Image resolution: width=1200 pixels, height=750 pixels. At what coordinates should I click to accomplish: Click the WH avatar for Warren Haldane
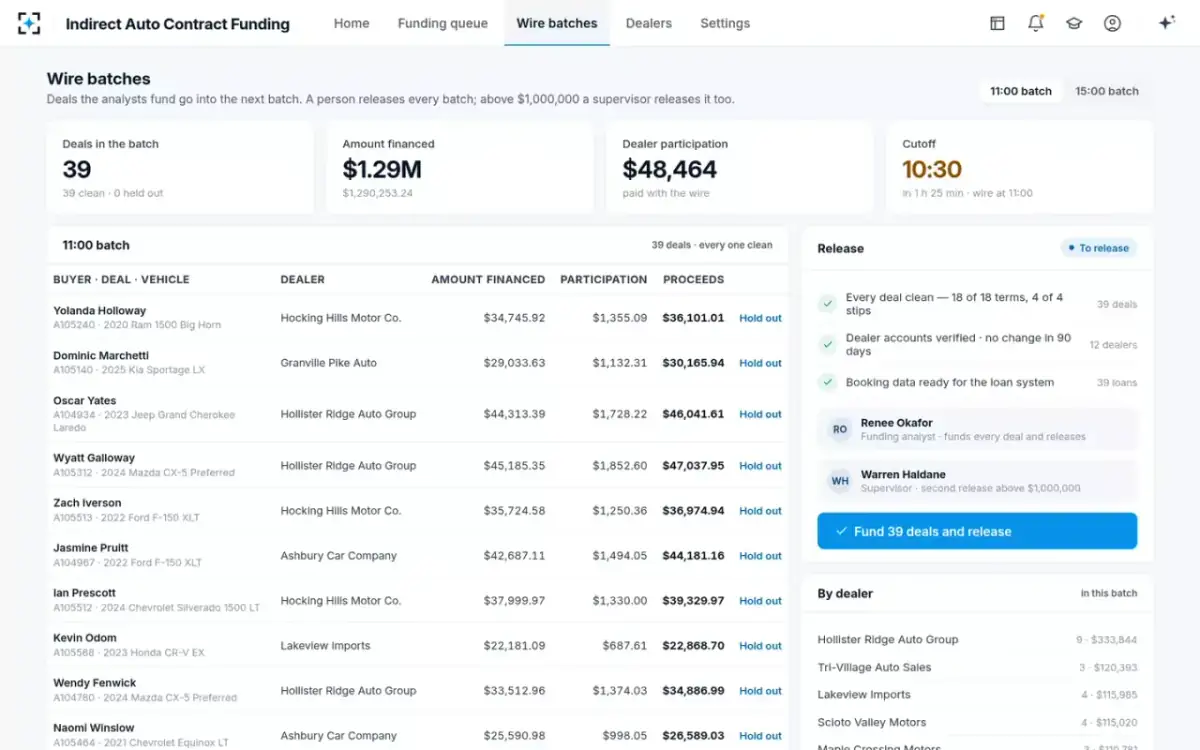point(840,481)
